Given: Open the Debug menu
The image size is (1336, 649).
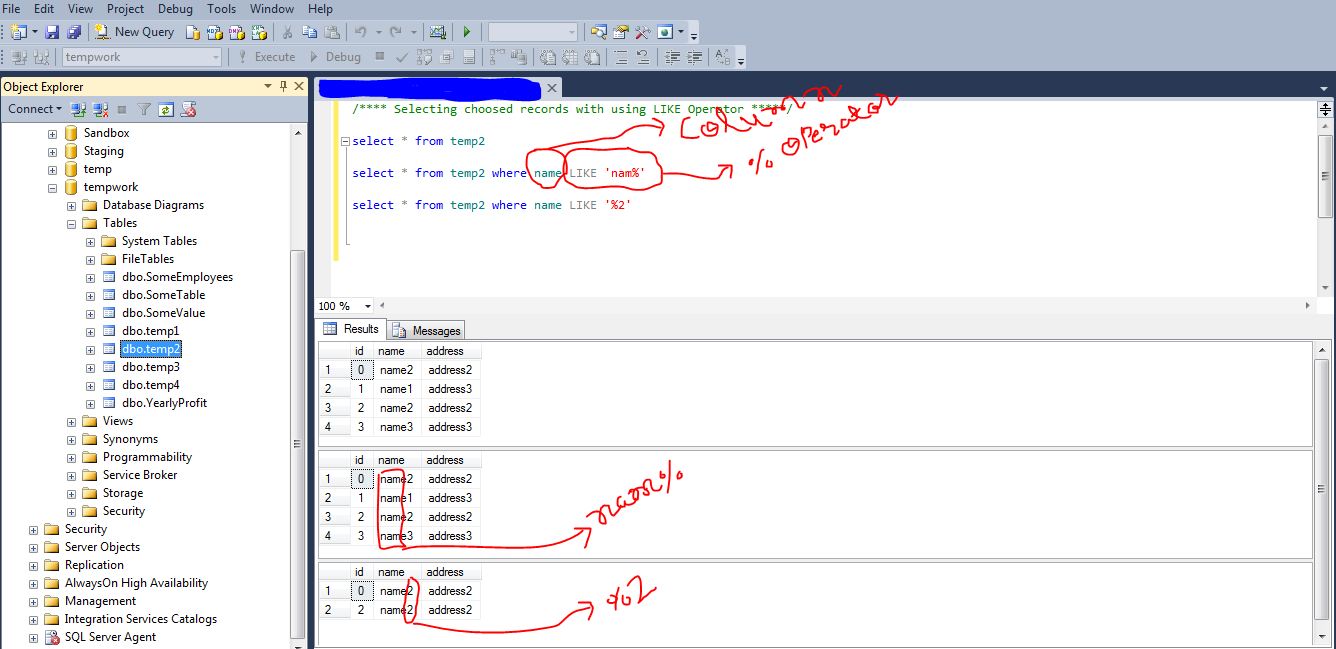Looking at the screenshot, I should 175,9.
